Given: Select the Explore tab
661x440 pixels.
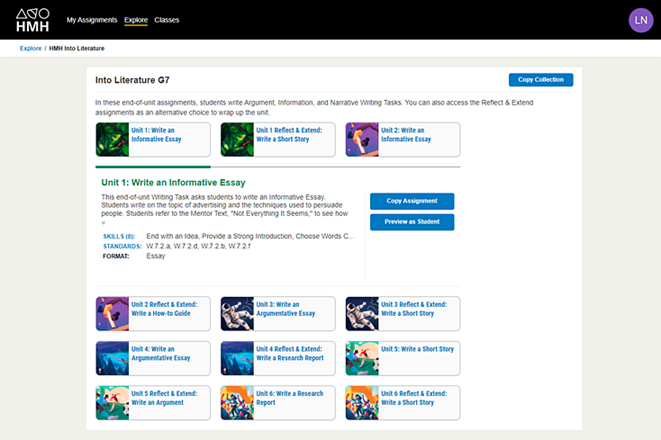Looking at the screenshot, I should pyautogui.click(x=136, y=20).
